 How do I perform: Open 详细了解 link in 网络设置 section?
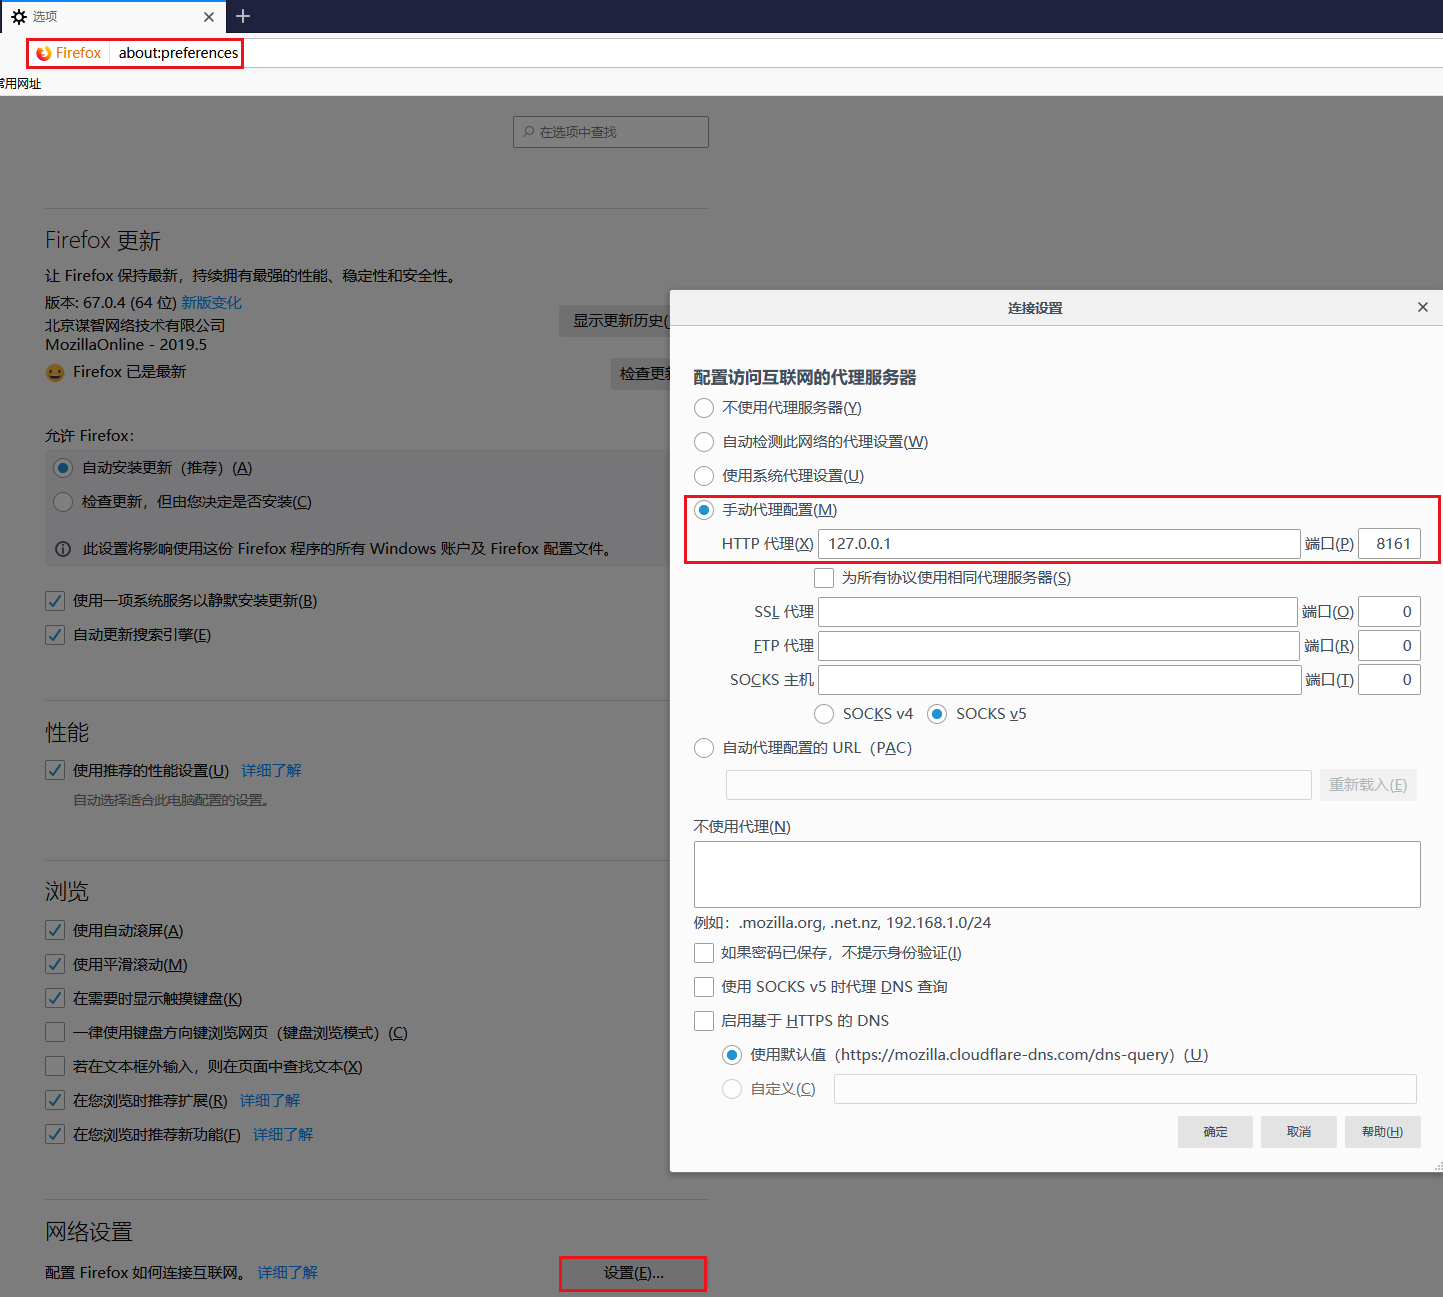[287, 1272]
